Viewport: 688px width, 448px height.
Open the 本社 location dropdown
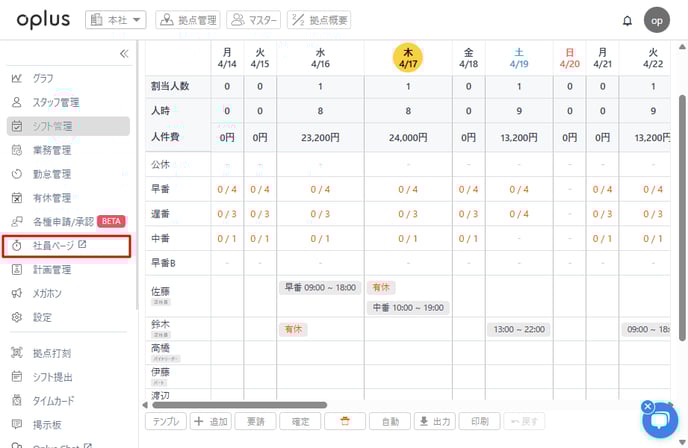116,19
